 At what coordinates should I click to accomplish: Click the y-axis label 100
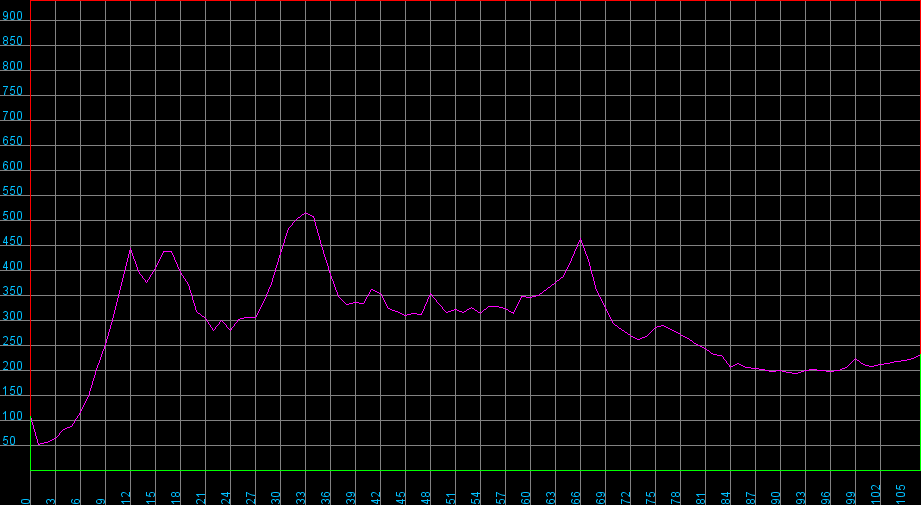pos(12,416)
